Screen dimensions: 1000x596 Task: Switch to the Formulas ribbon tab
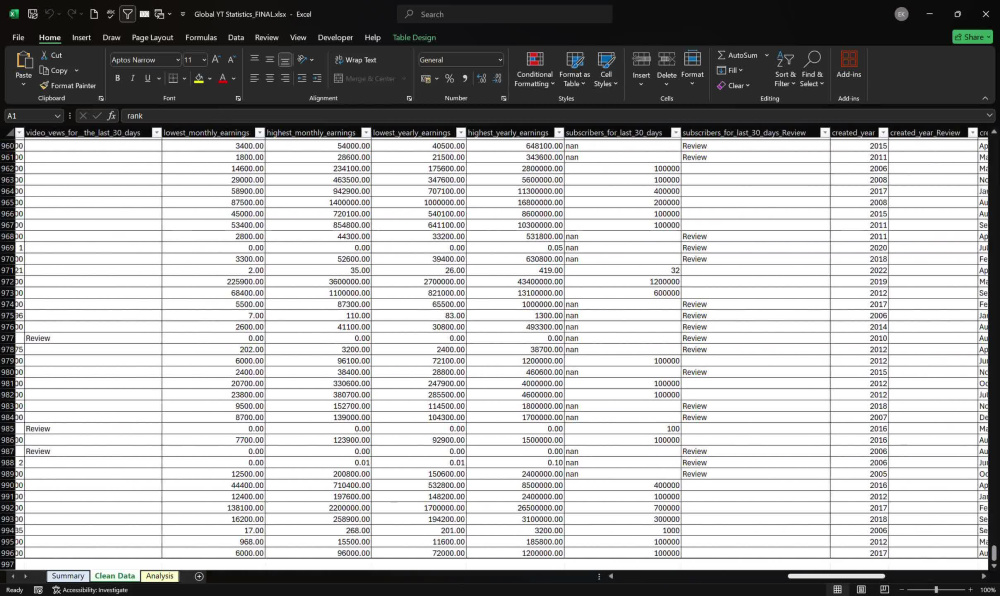click(201, 38)
